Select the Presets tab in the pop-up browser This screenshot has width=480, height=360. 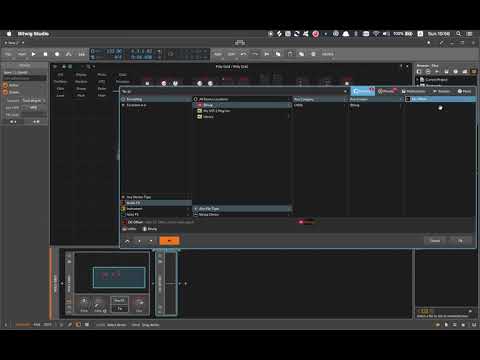click(387, 91)
